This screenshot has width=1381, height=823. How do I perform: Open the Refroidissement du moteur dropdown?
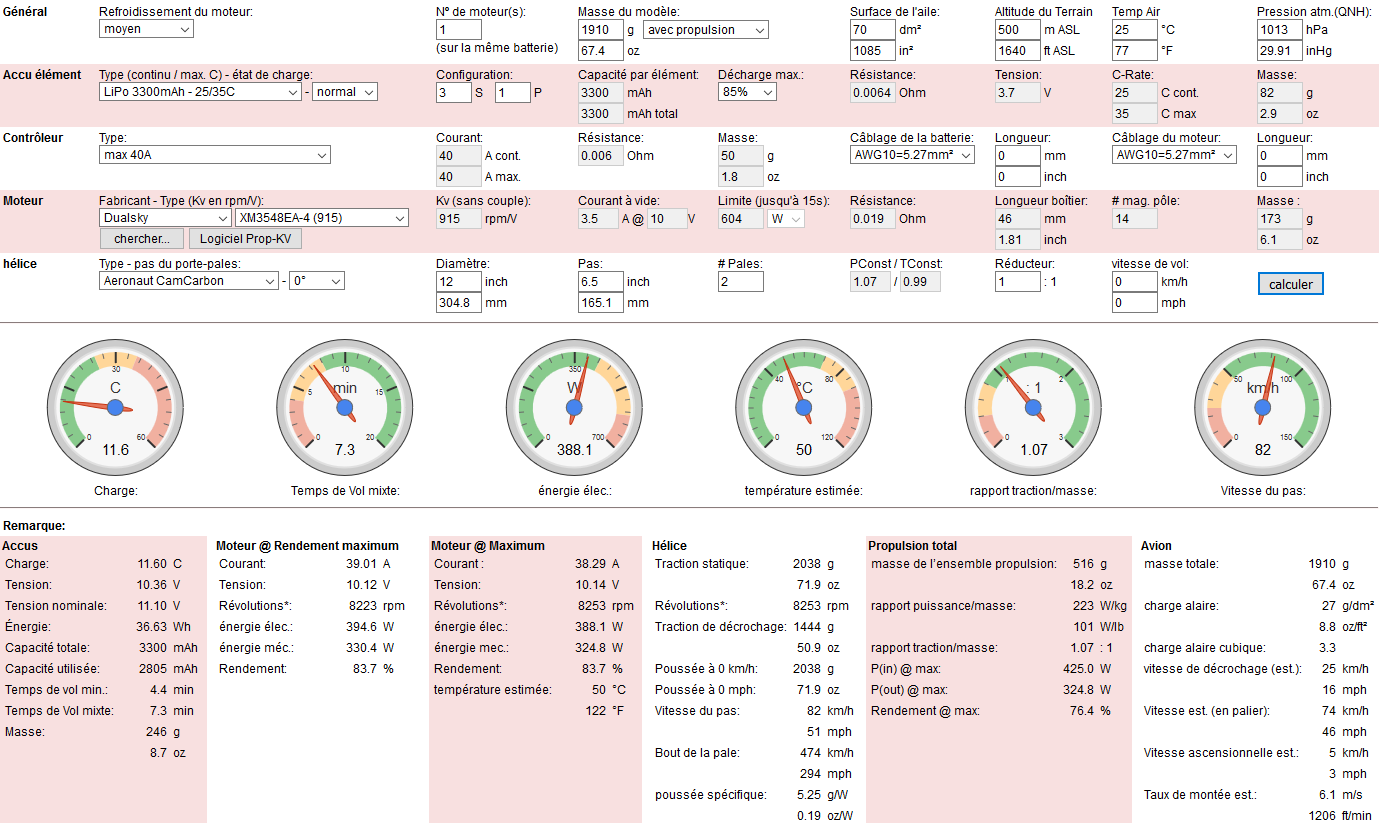[147, 29]
